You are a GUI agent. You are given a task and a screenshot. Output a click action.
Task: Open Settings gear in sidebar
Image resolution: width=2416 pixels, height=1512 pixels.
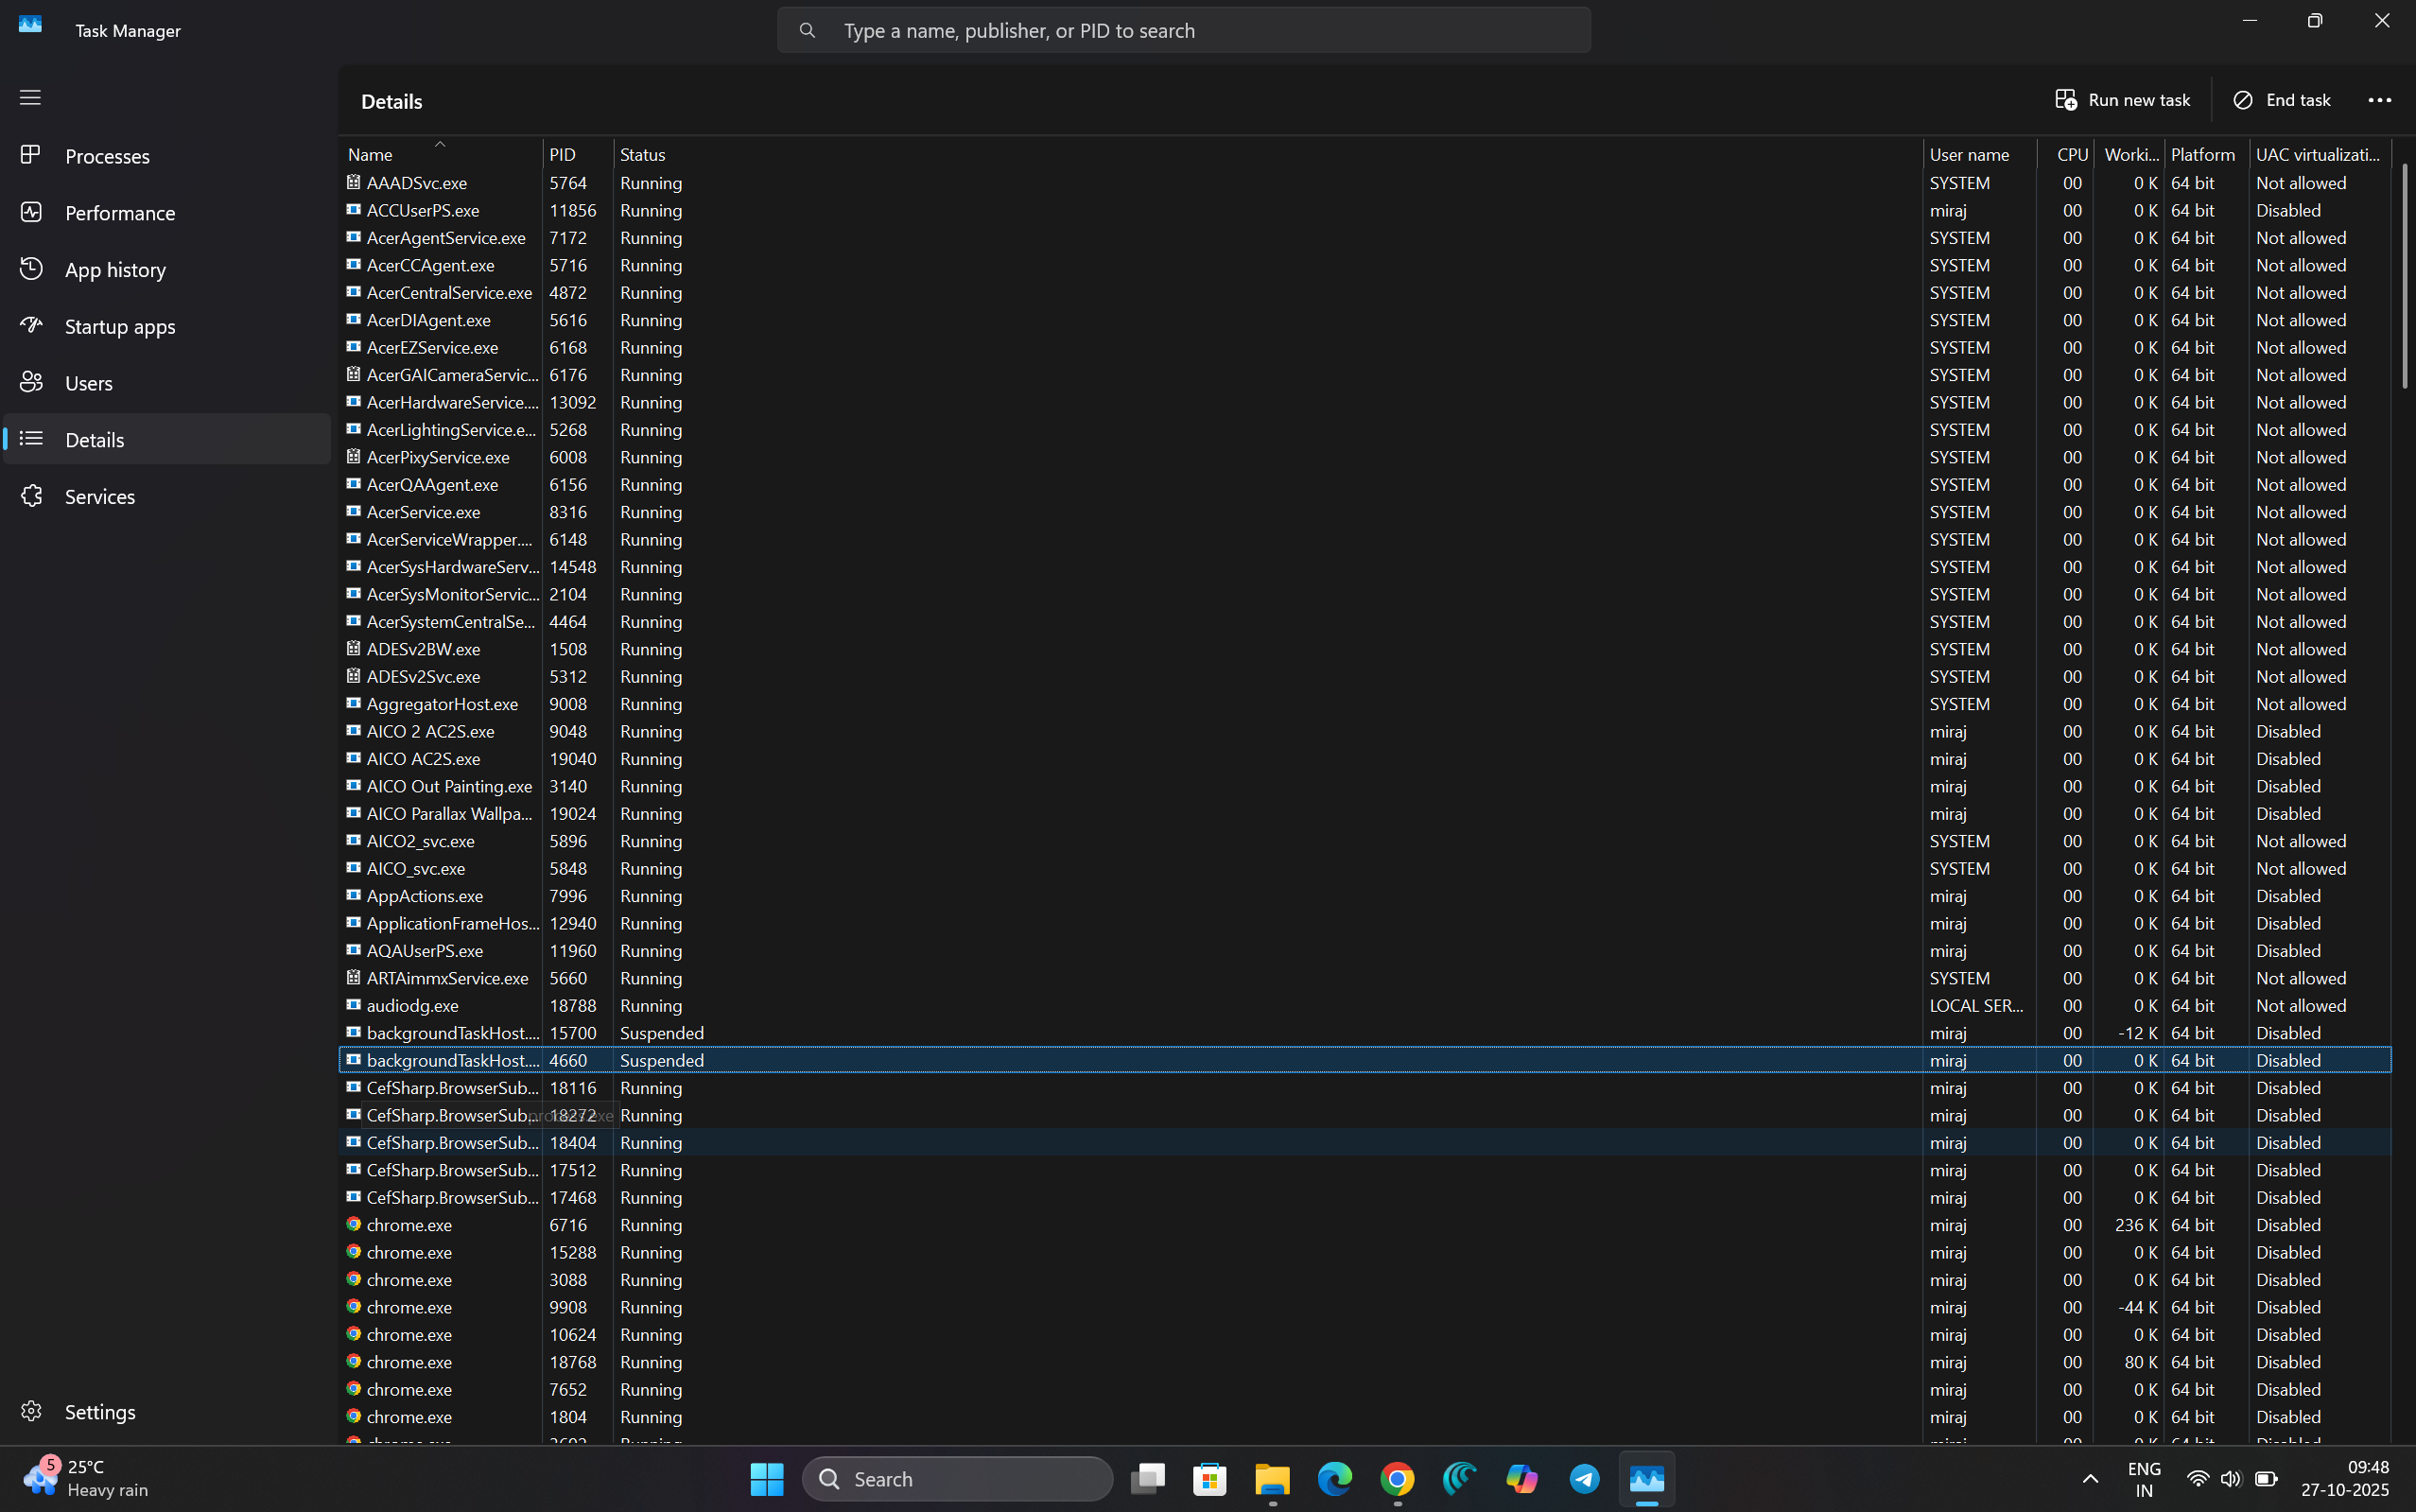click(31, 1411)
